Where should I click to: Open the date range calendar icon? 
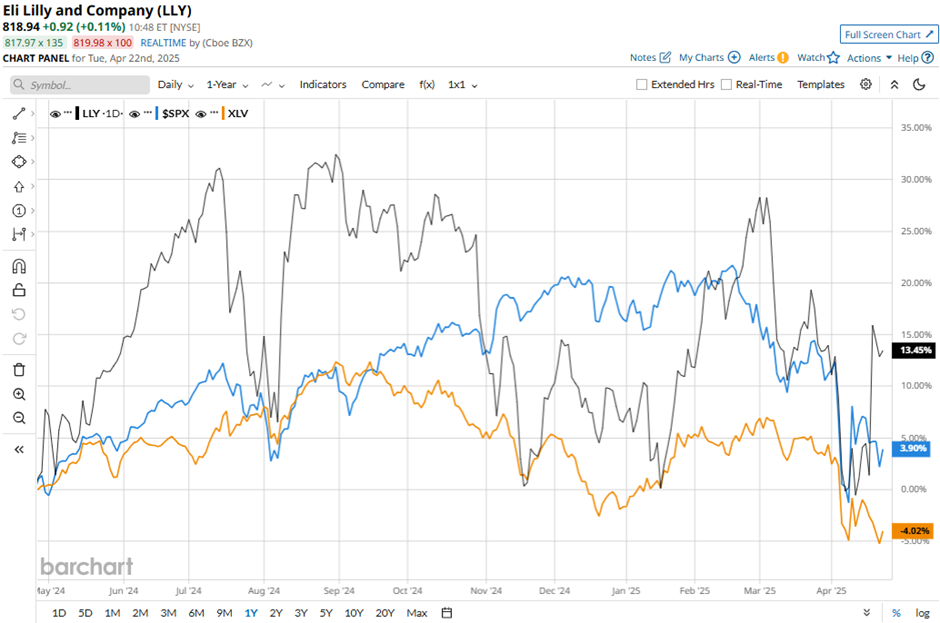pyautogui.click(x=447, y=613)
